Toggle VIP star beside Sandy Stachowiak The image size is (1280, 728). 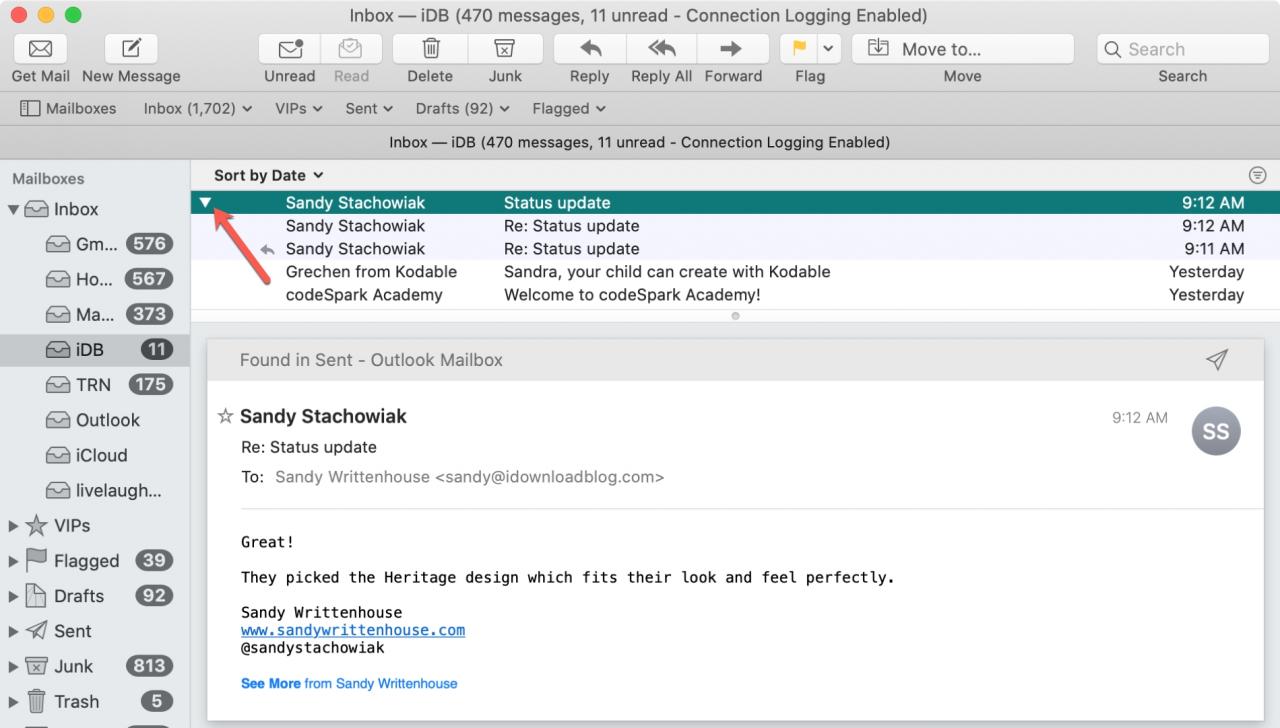226,416
